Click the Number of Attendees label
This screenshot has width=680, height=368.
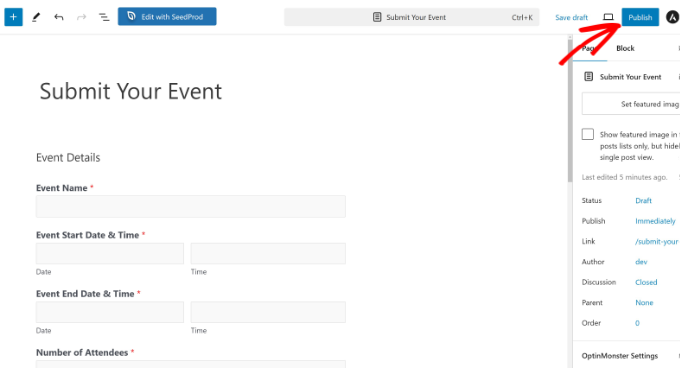(82, 352)
